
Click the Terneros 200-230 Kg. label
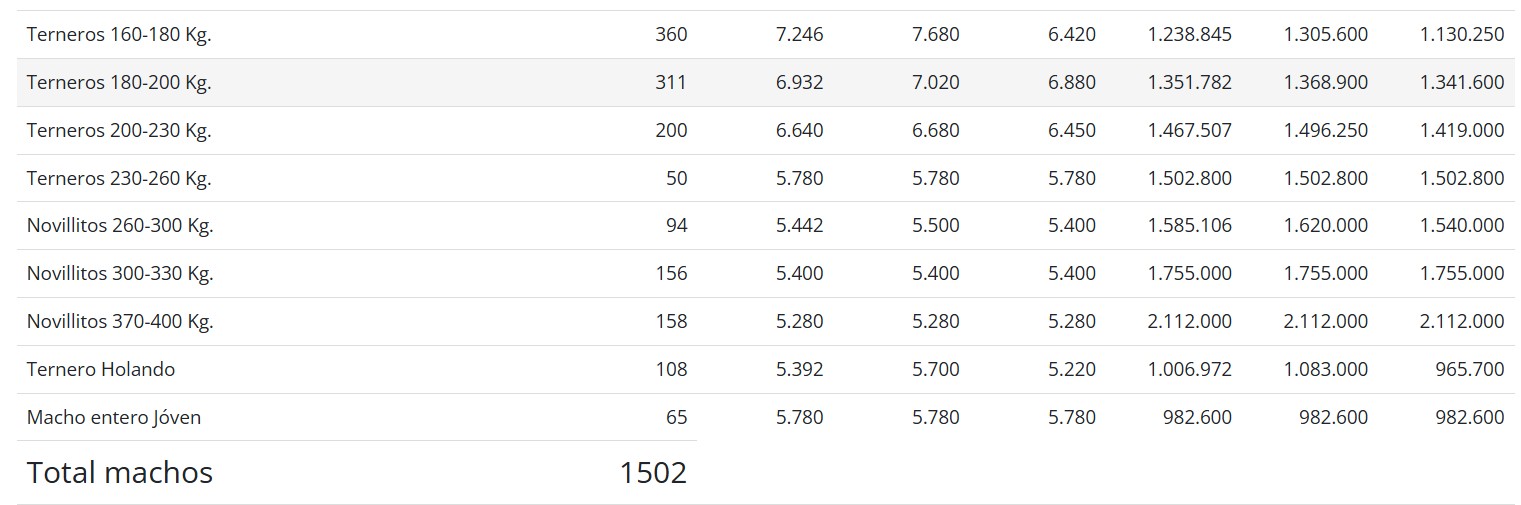pyautogui.click(x=119, y=131)
